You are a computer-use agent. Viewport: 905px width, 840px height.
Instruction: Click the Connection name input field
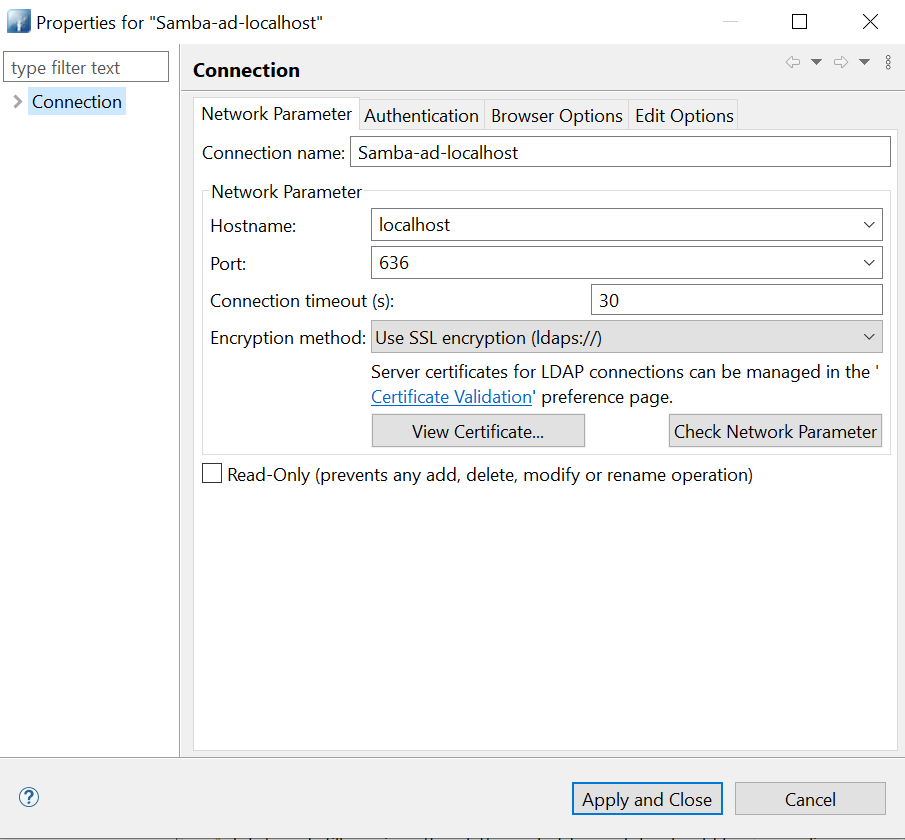point(620,152)
